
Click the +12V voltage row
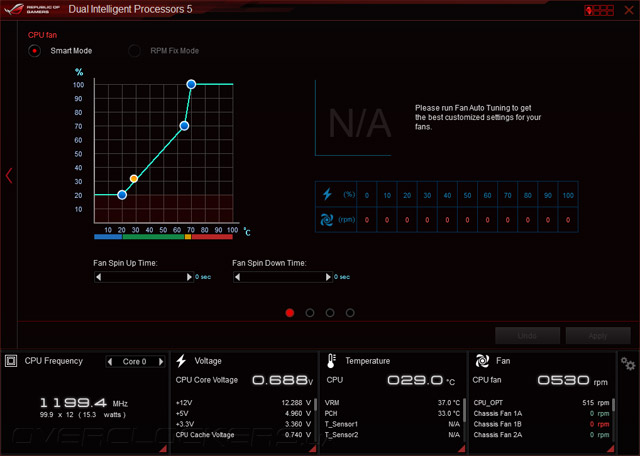[243, 403]
